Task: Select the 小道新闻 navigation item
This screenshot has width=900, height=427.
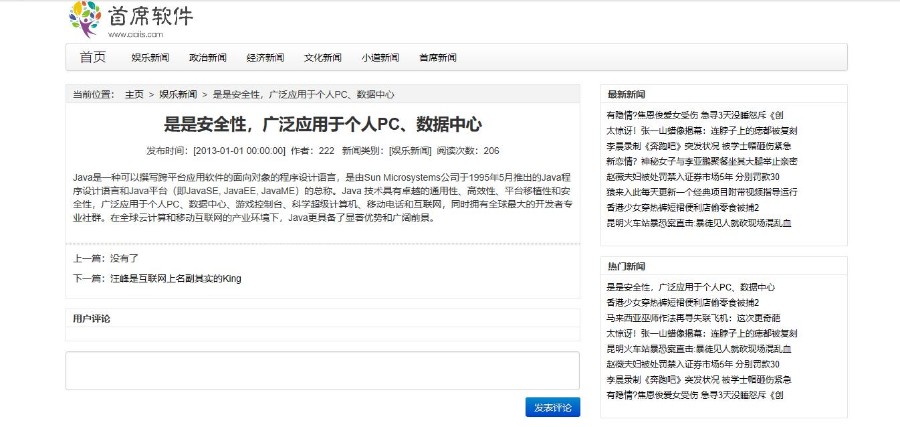Action: coord(380,57)
